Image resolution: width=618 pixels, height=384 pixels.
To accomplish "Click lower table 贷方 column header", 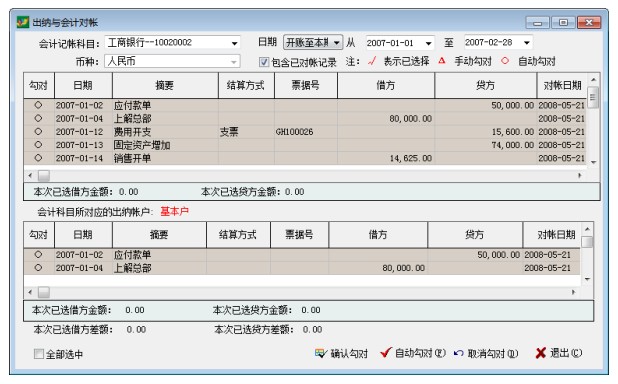I will [x=475, y=235].
